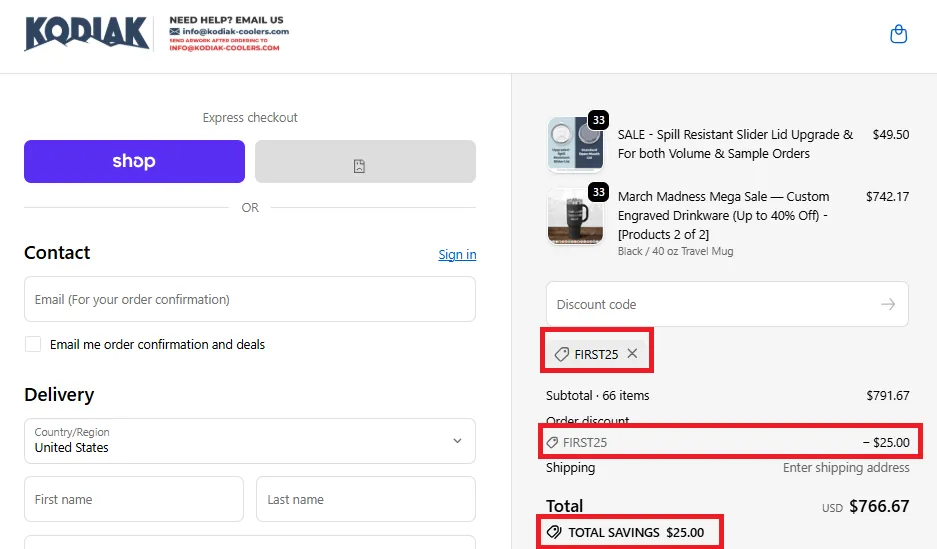Follow the Sign in link

point(457,254)
